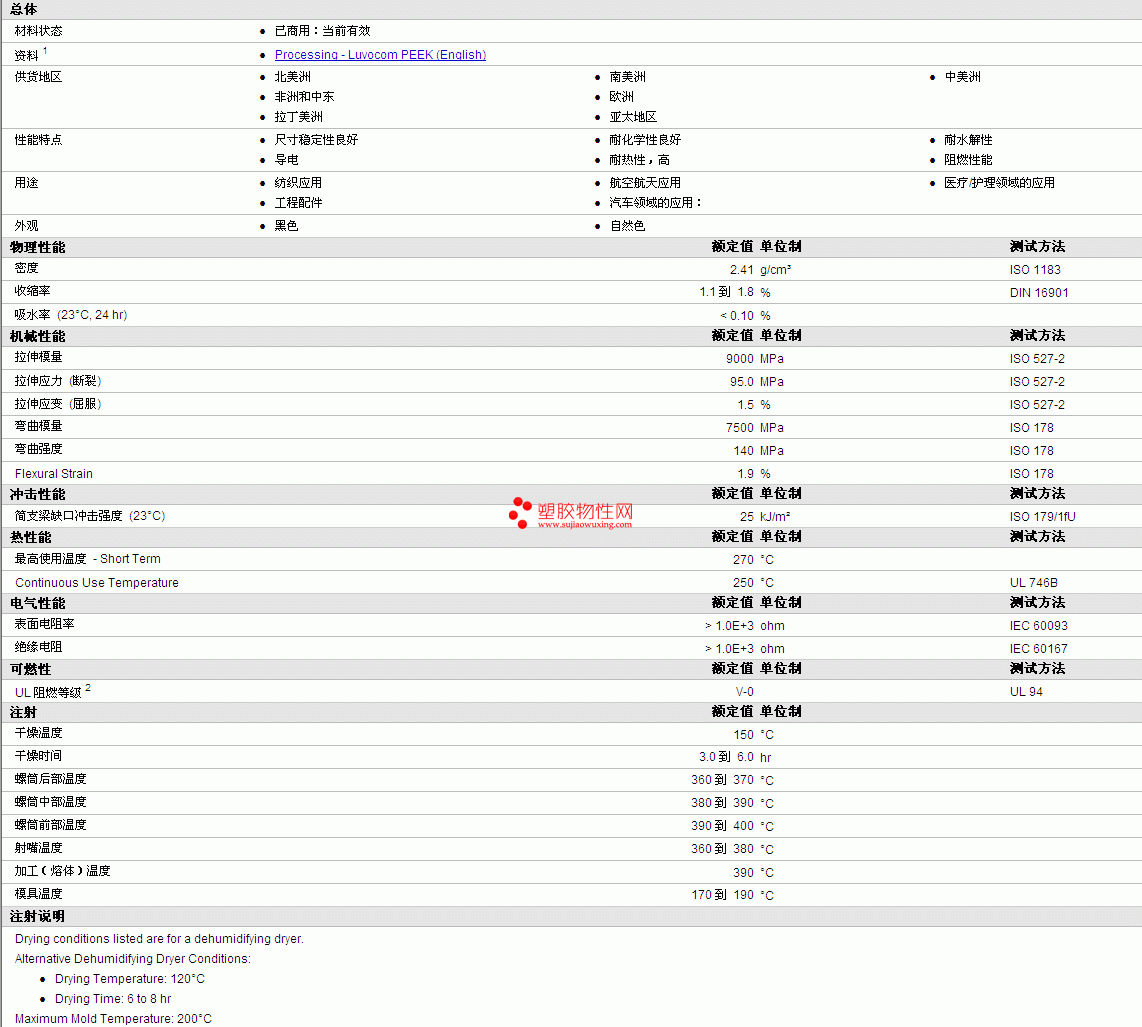Click the 阻燃性能 feature entry
The height and width of the screenshot is (1027, 1142).
(969, 160)
